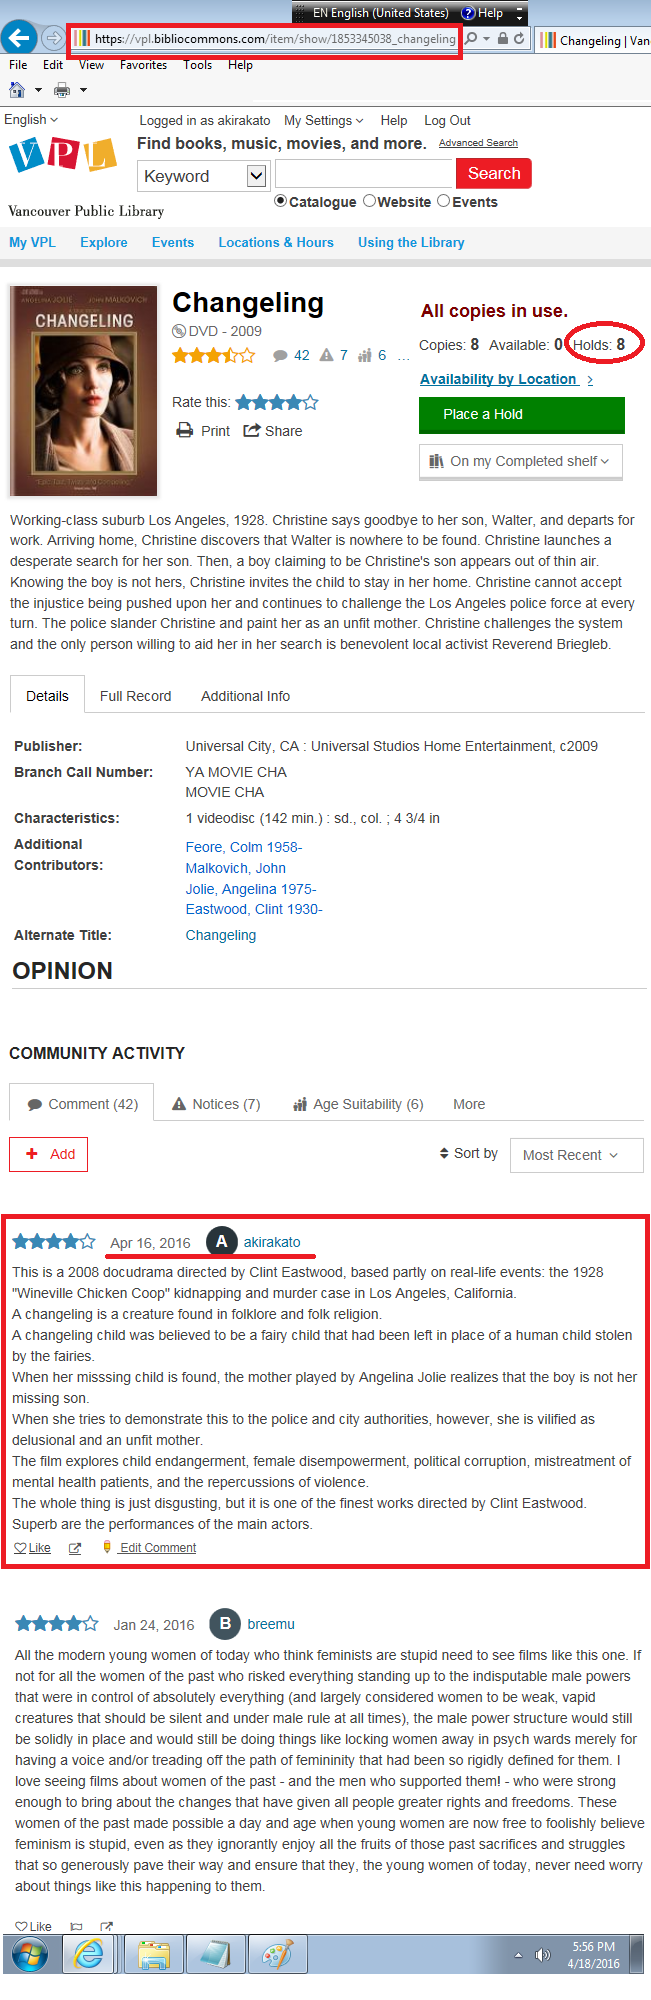Open Internet Explorer from the taskbar
This screenshot has height=2000, width=651.
89,1953
